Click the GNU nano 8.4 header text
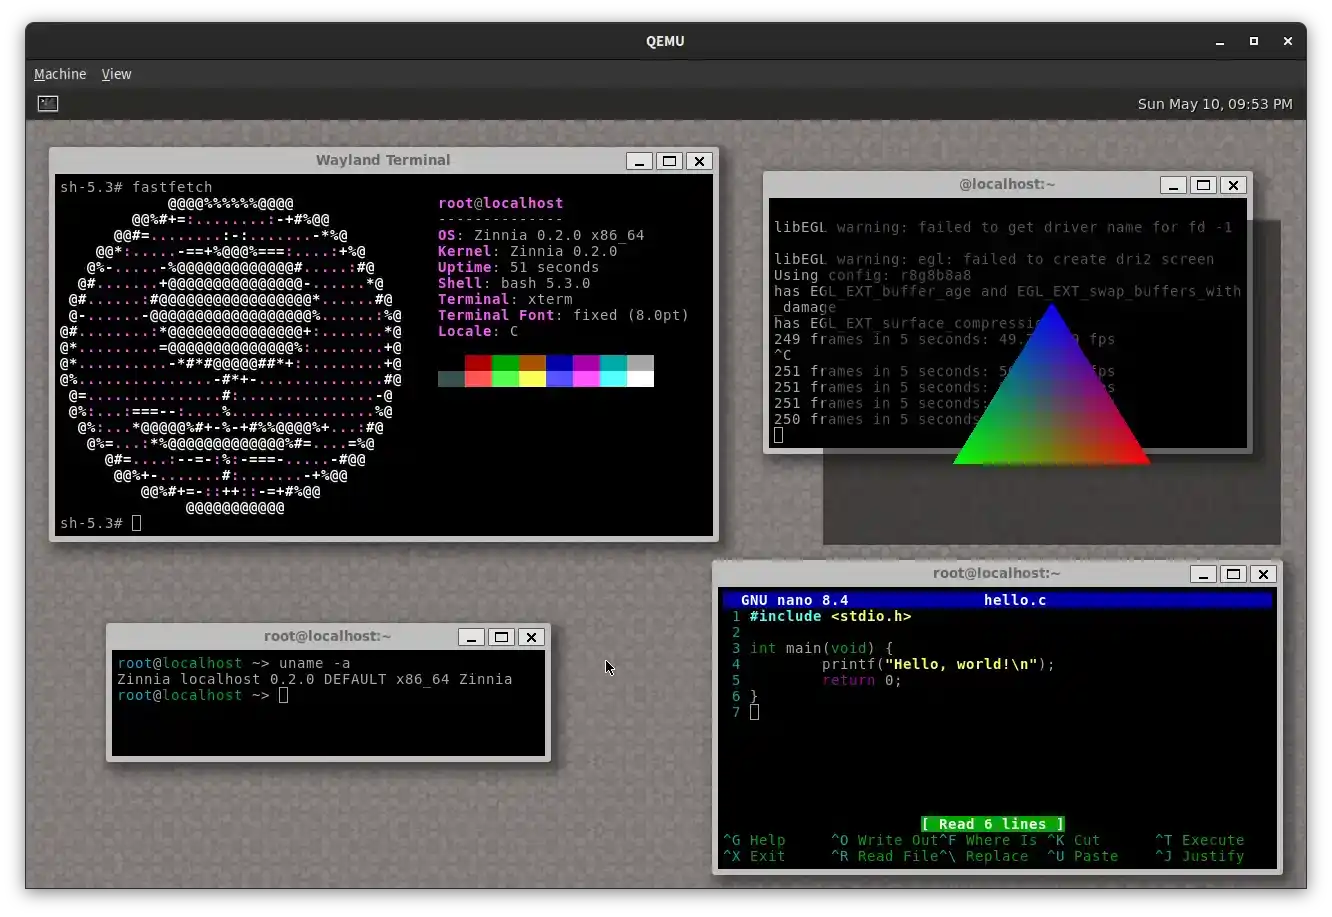Viewport: 1332px width, 917px height. click(x=794, y=600)
